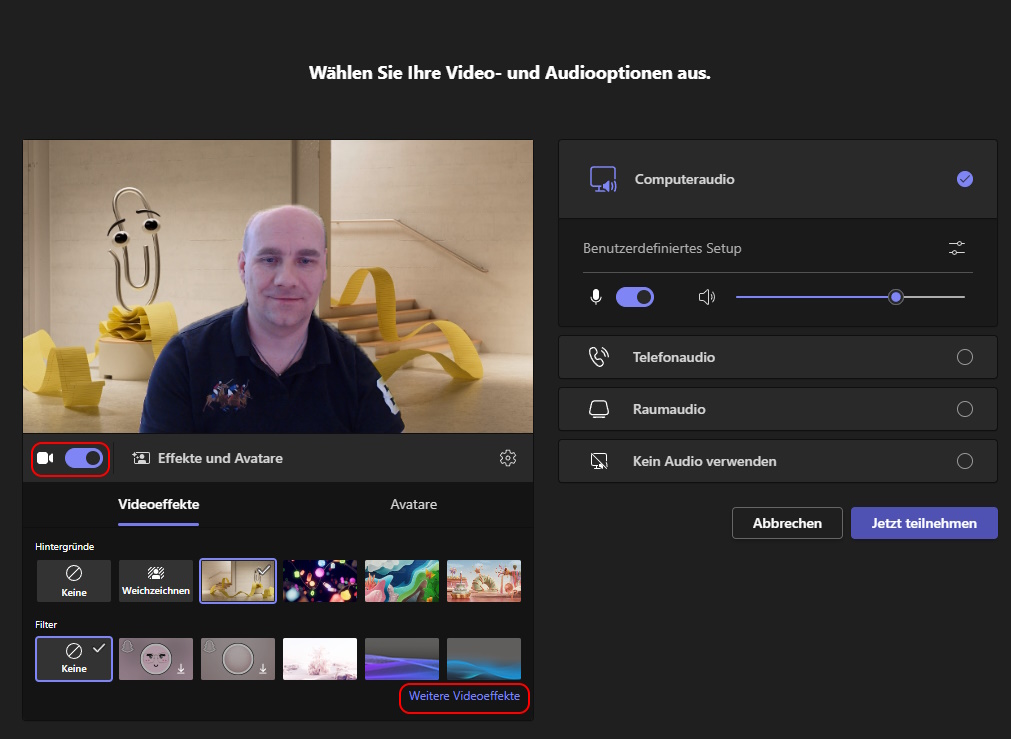Image resolution: width=1011 pixels, height=739 pixels.
Task: Apply the white misty filter
Action: pyautogui.click(x=320, y=659)
